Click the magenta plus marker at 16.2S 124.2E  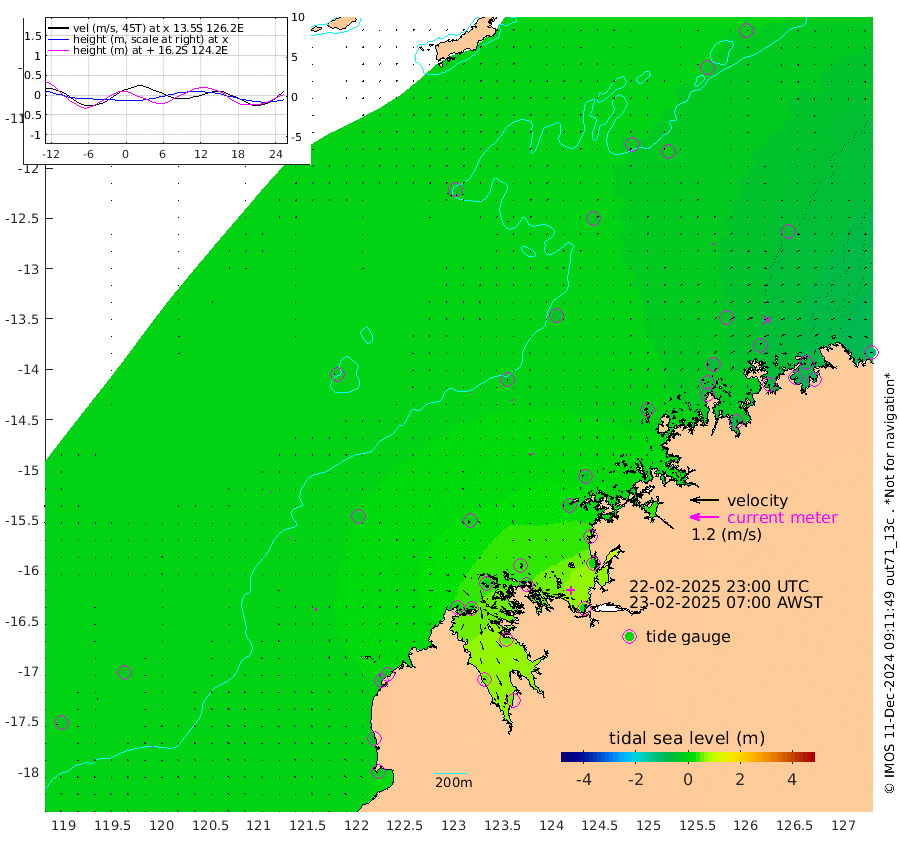coord(570,590)
